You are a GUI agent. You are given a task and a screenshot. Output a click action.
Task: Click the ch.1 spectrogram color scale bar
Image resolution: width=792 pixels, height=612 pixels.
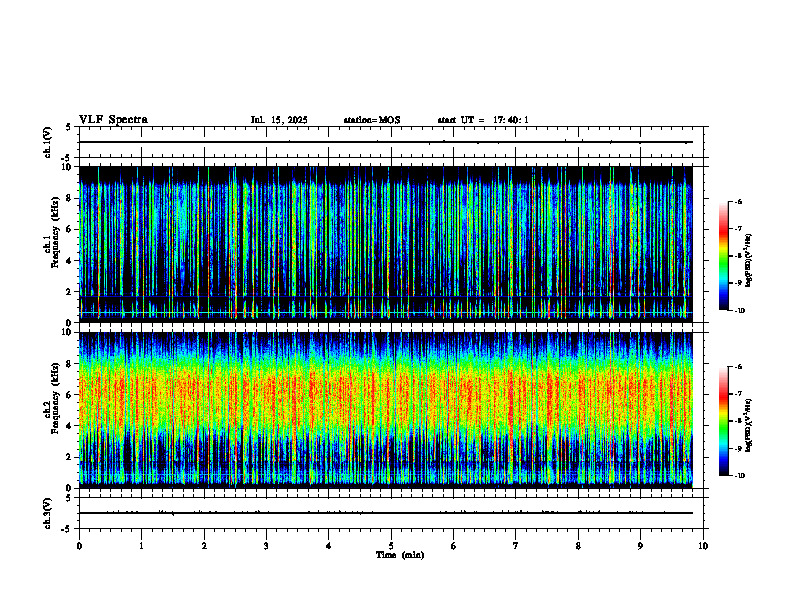point(723,256)
